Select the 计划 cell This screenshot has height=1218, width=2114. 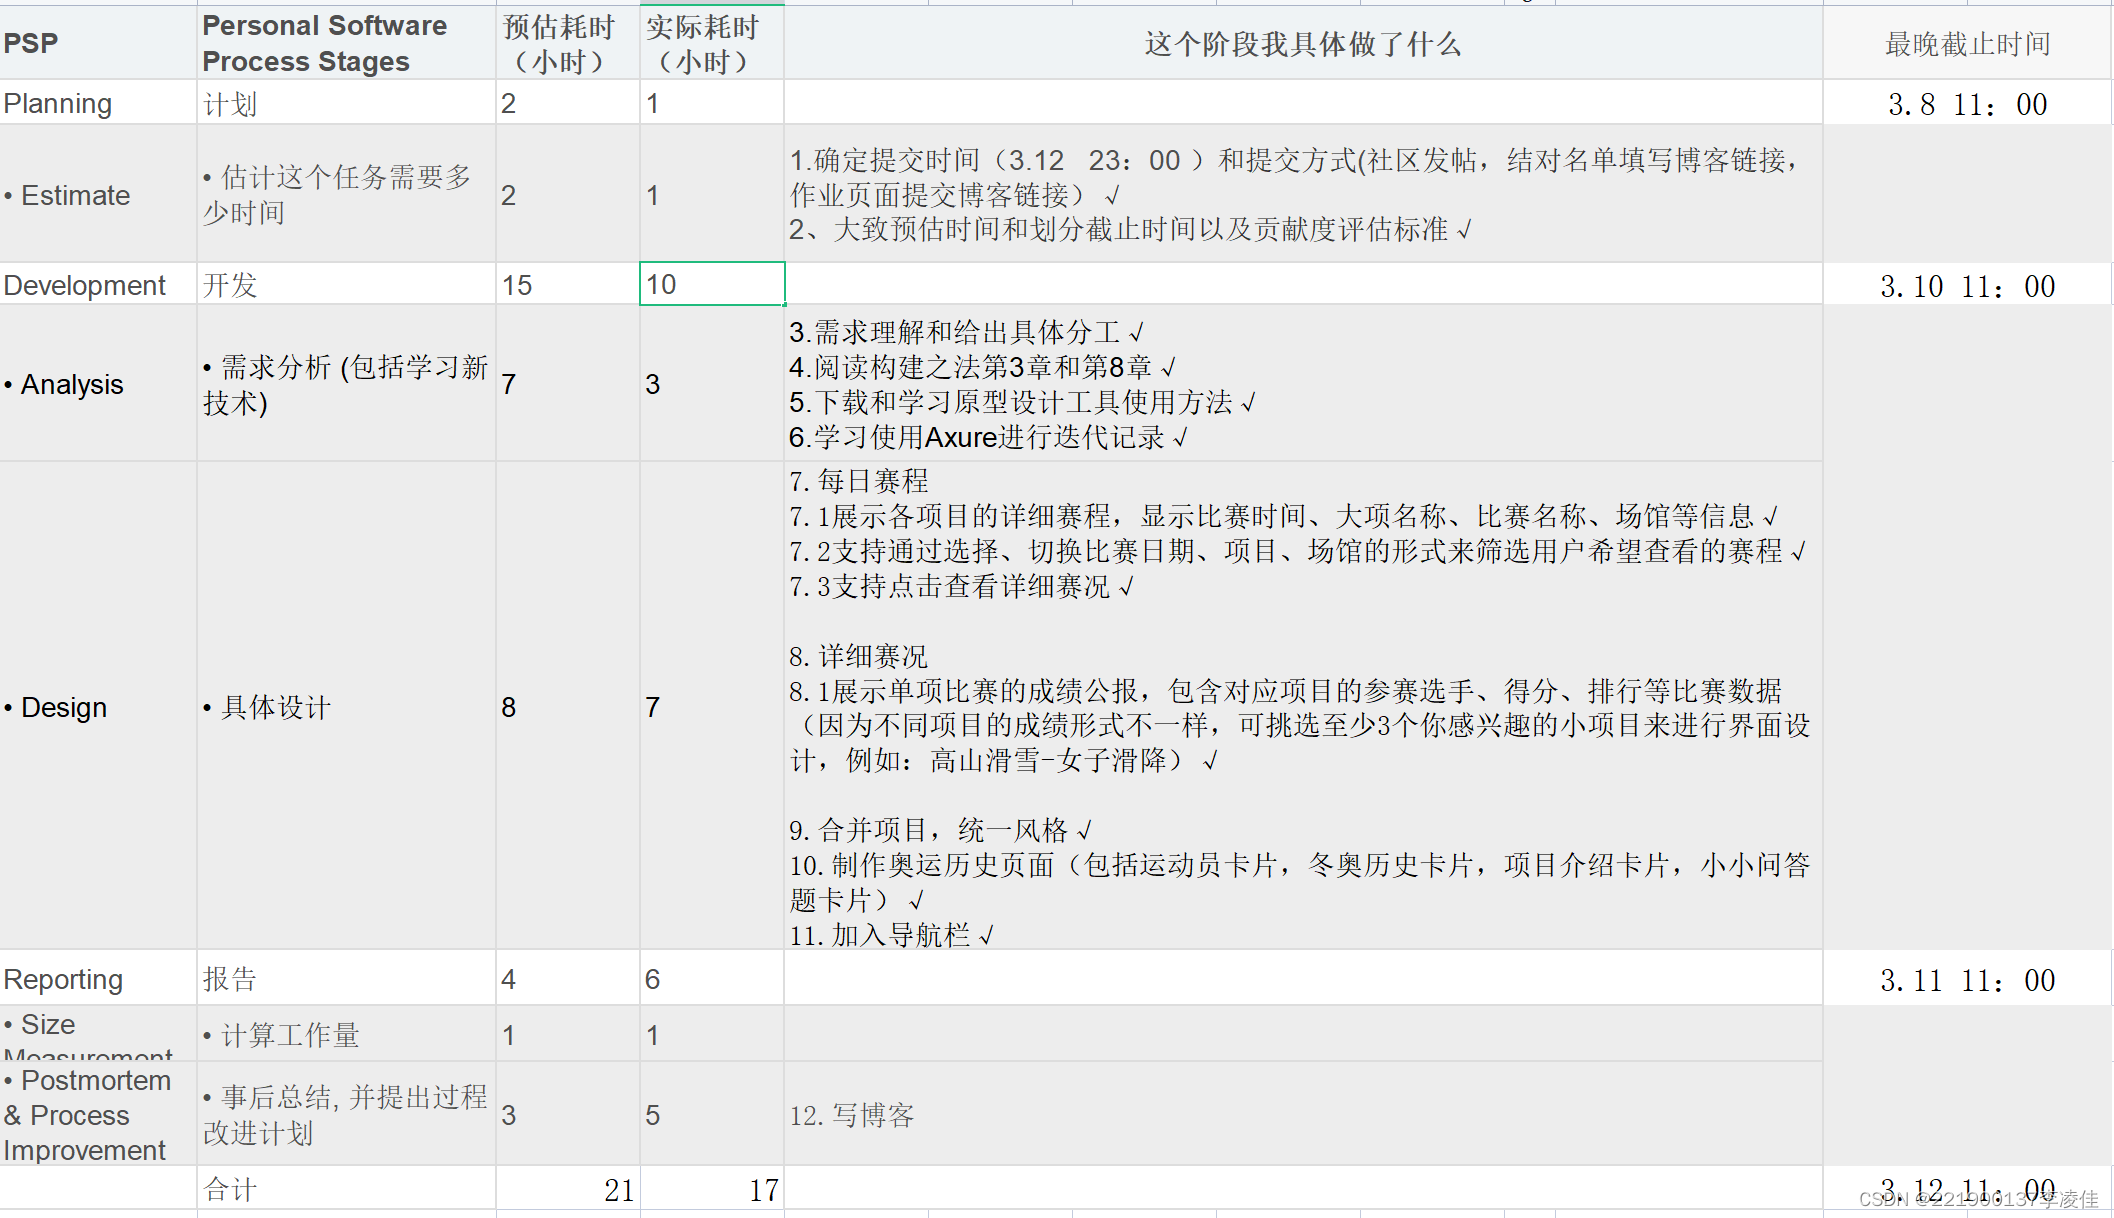click(346, 103)
